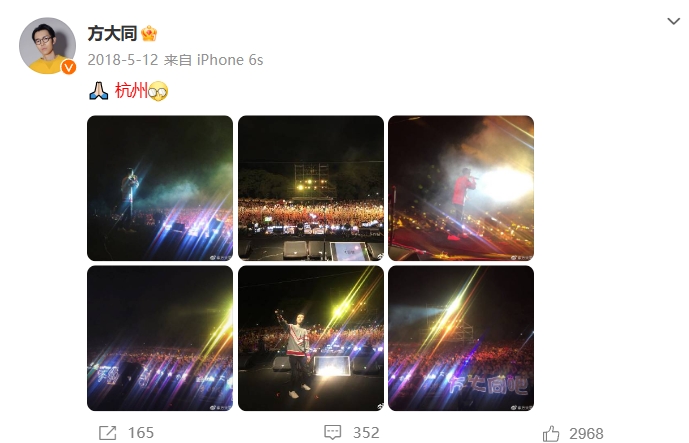Click the praying hands emoji
This screenshot has width=689, height=443.
coord(98,91)
